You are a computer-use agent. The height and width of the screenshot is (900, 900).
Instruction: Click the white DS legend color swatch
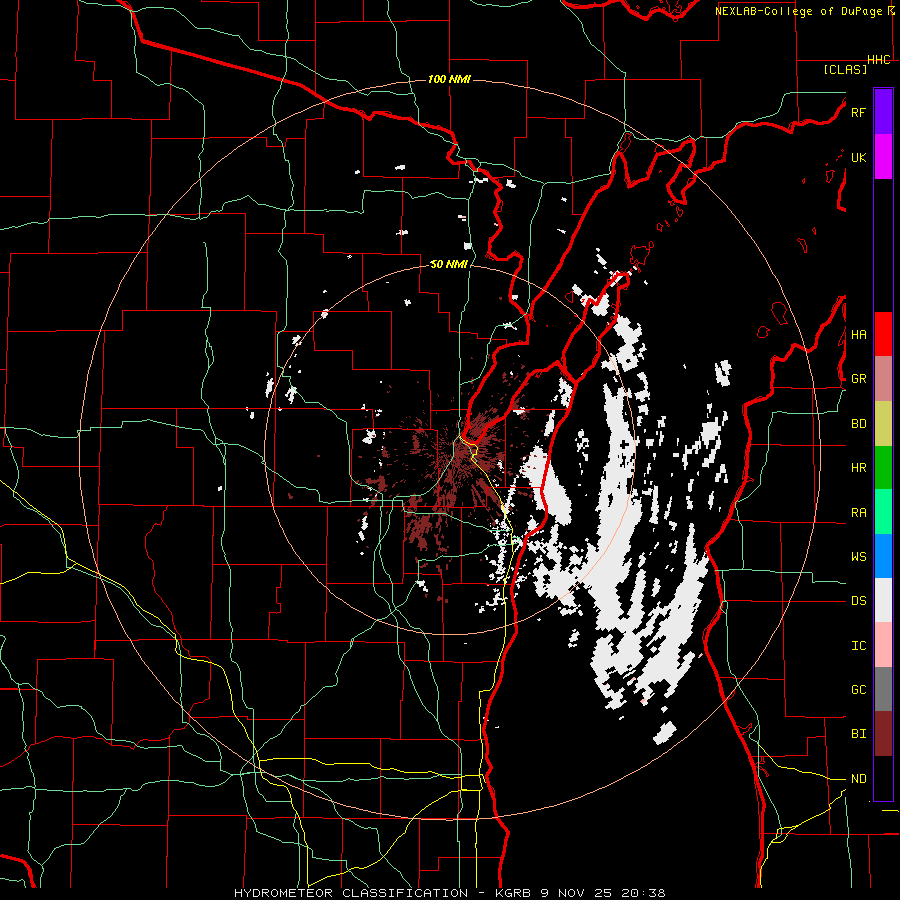[x=883, y=600]
